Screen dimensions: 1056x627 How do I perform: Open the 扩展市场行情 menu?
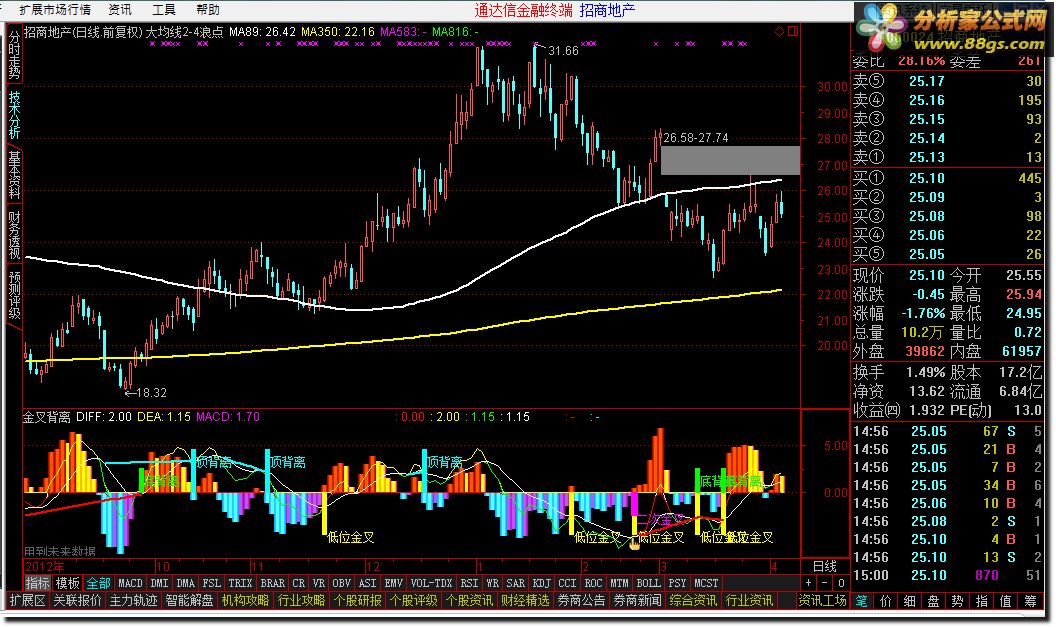(x=55, y=9)
